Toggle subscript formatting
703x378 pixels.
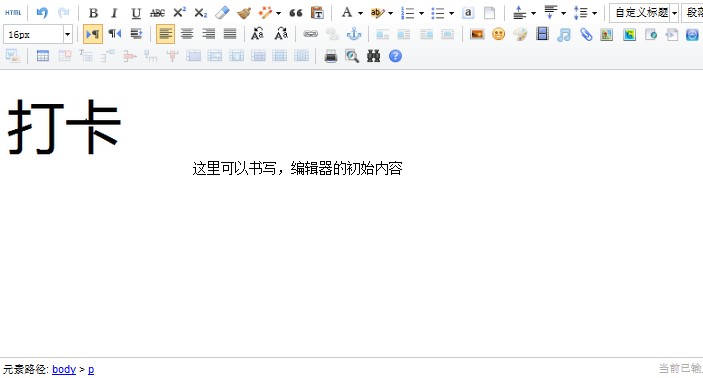(201, 13)
